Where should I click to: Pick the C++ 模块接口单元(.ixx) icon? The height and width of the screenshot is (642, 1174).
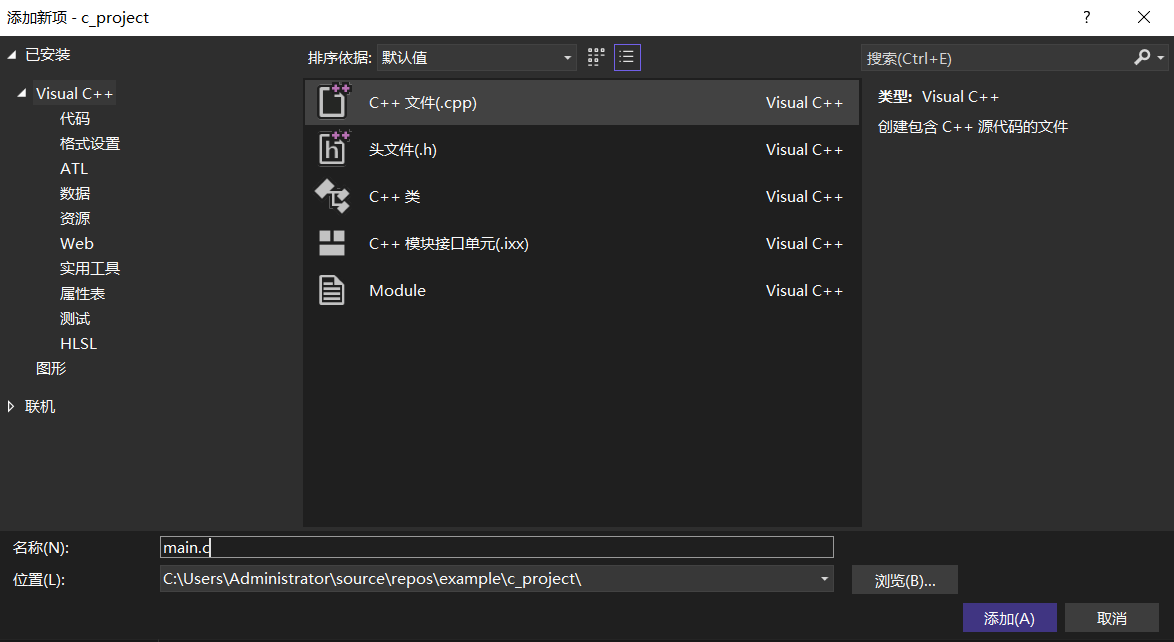pyautogui.click(x=332, y=243)
